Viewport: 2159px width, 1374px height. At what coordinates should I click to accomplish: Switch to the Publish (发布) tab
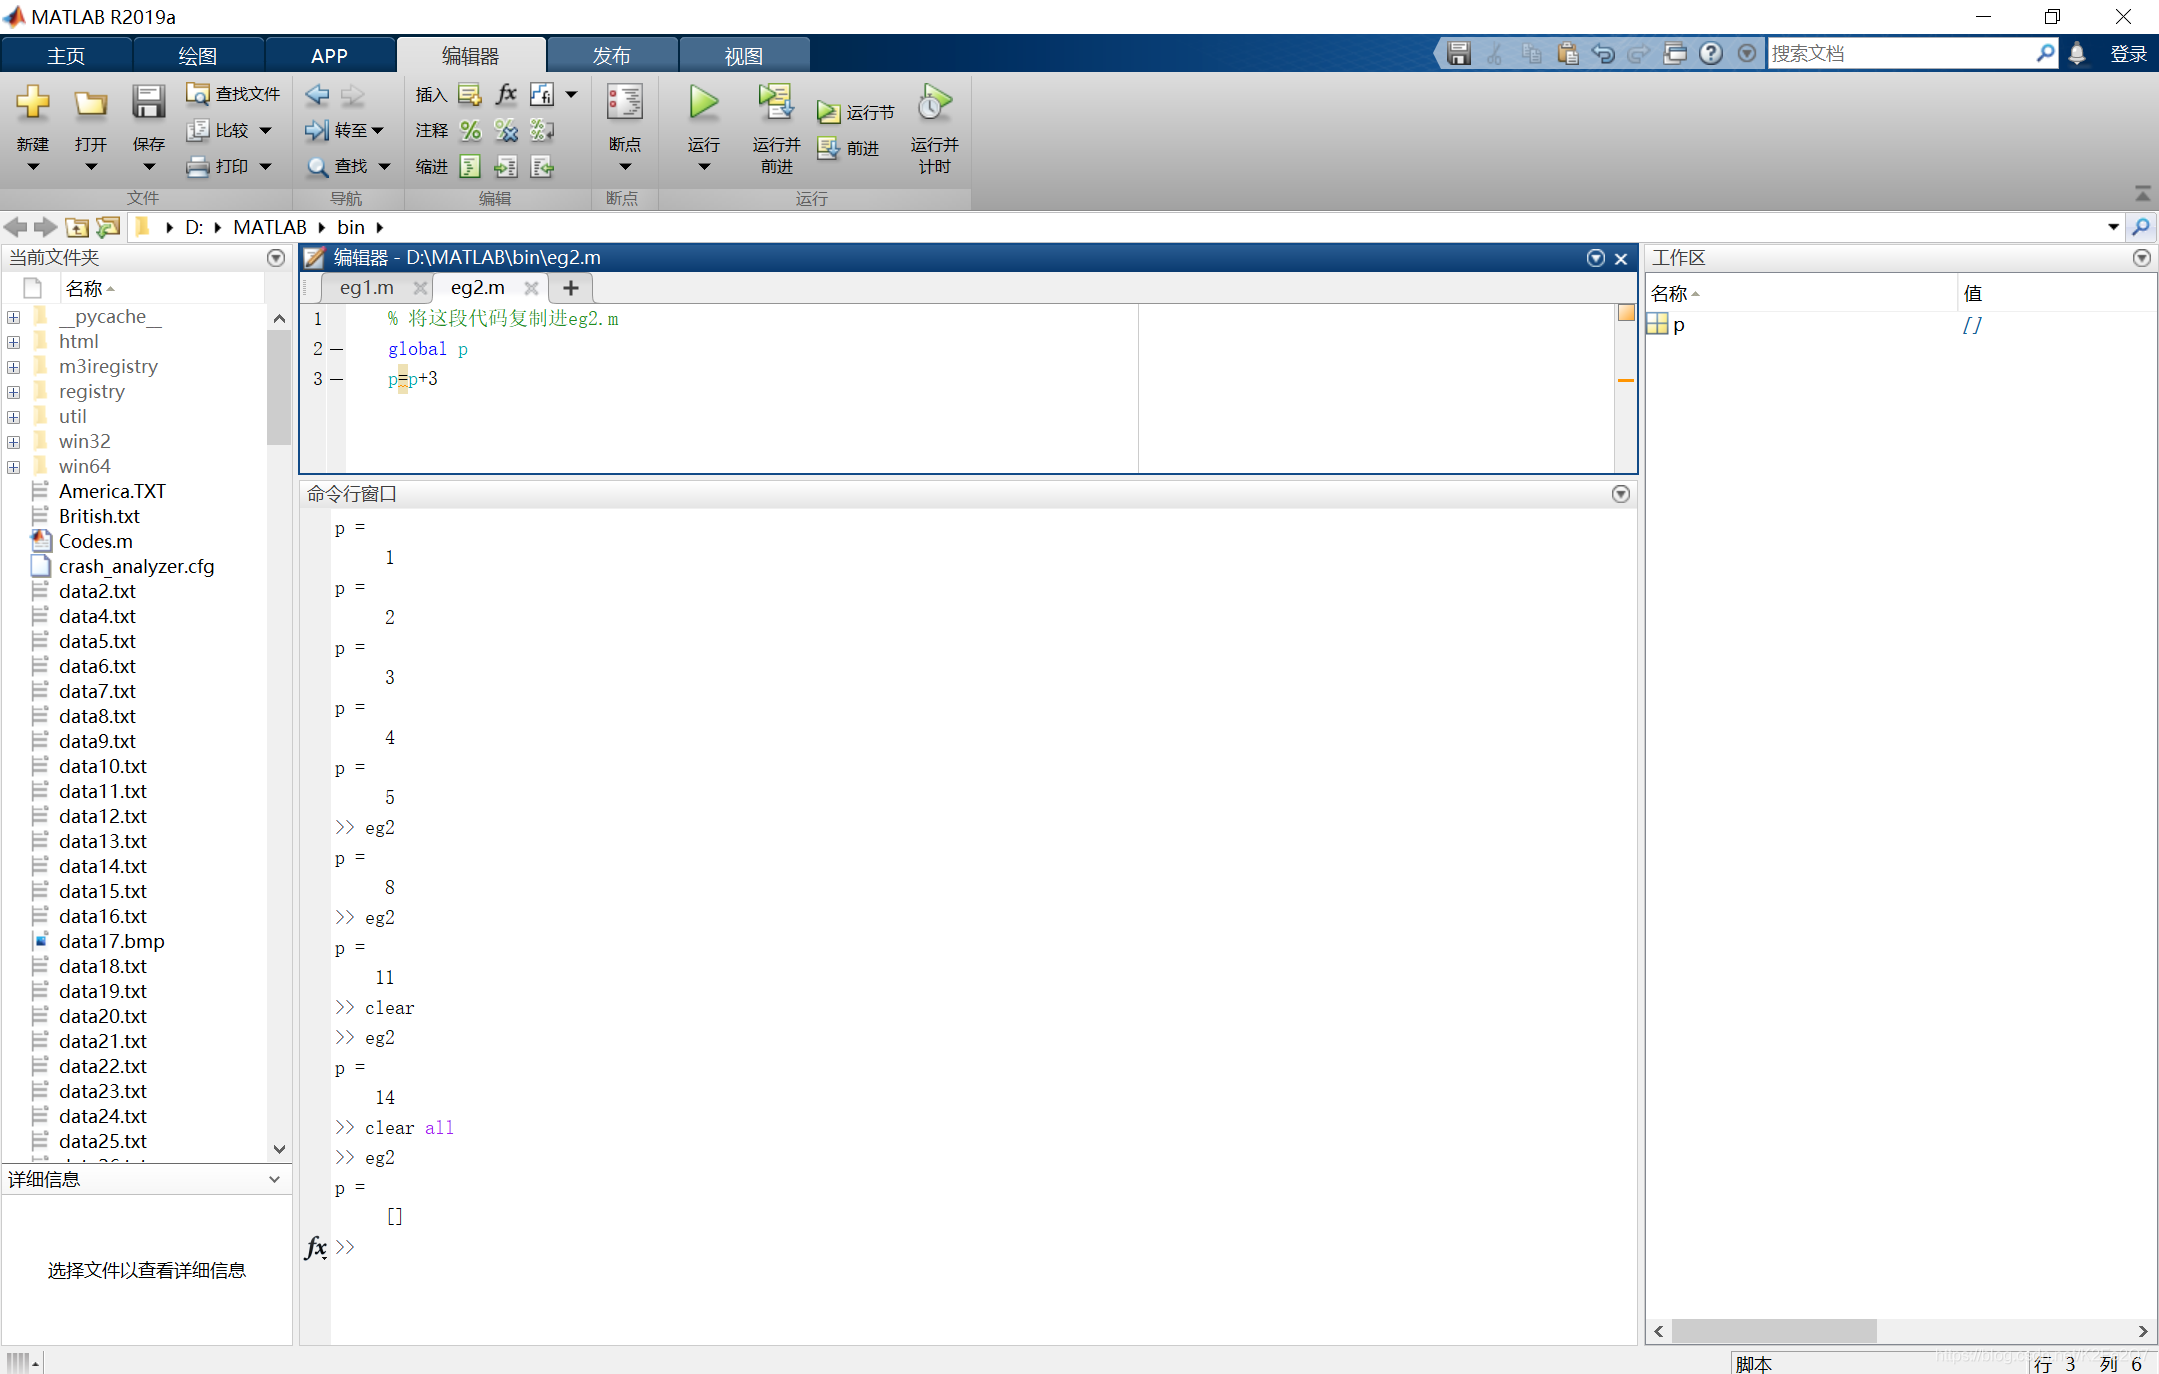pyautogui.click(x=611, y=56)
